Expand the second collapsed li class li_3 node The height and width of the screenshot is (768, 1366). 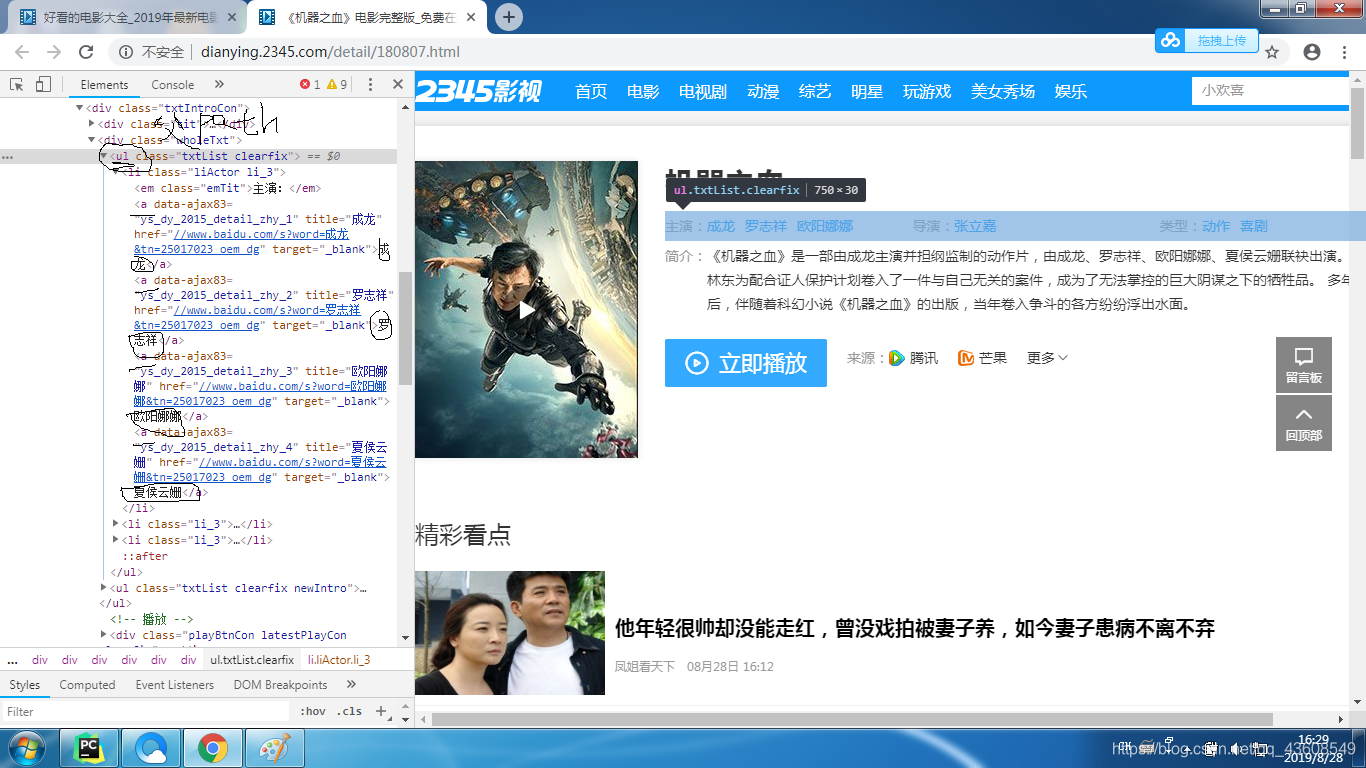117,540
